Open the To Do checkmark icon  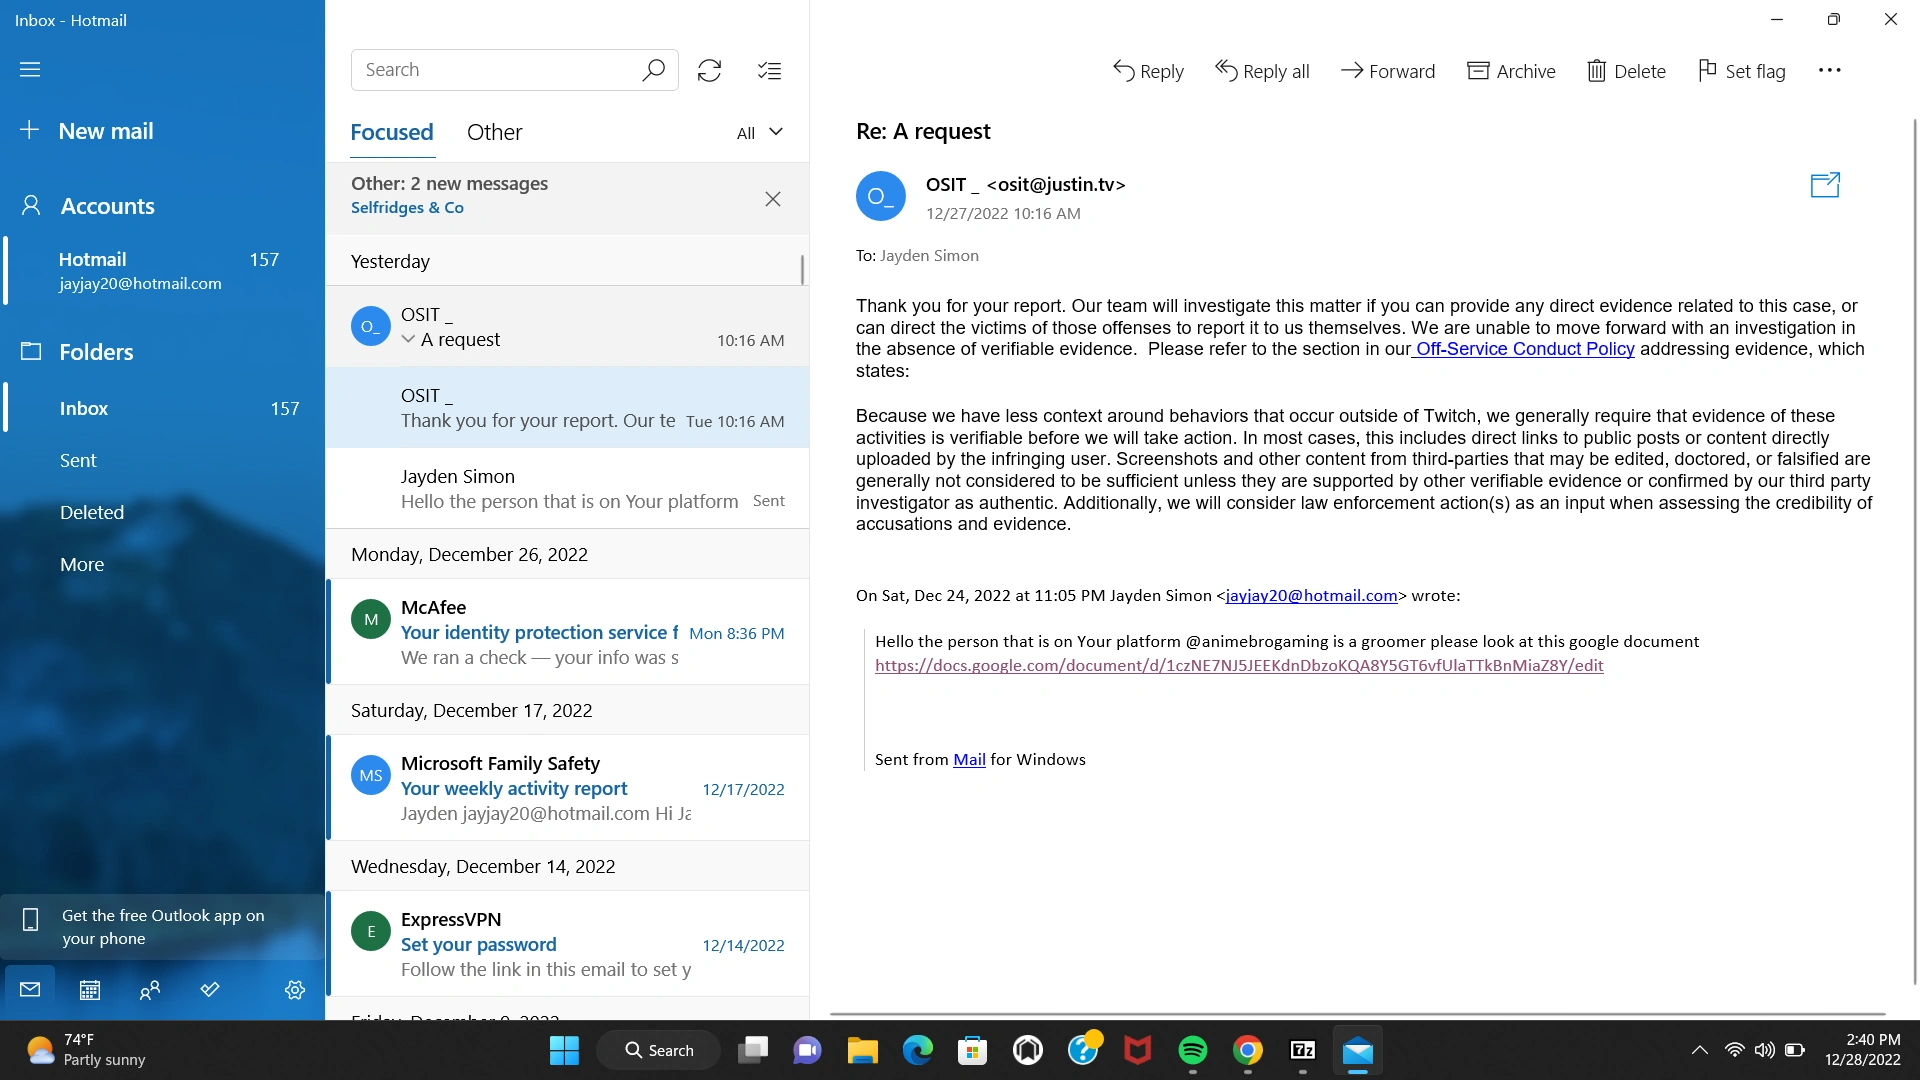point(210,990)
